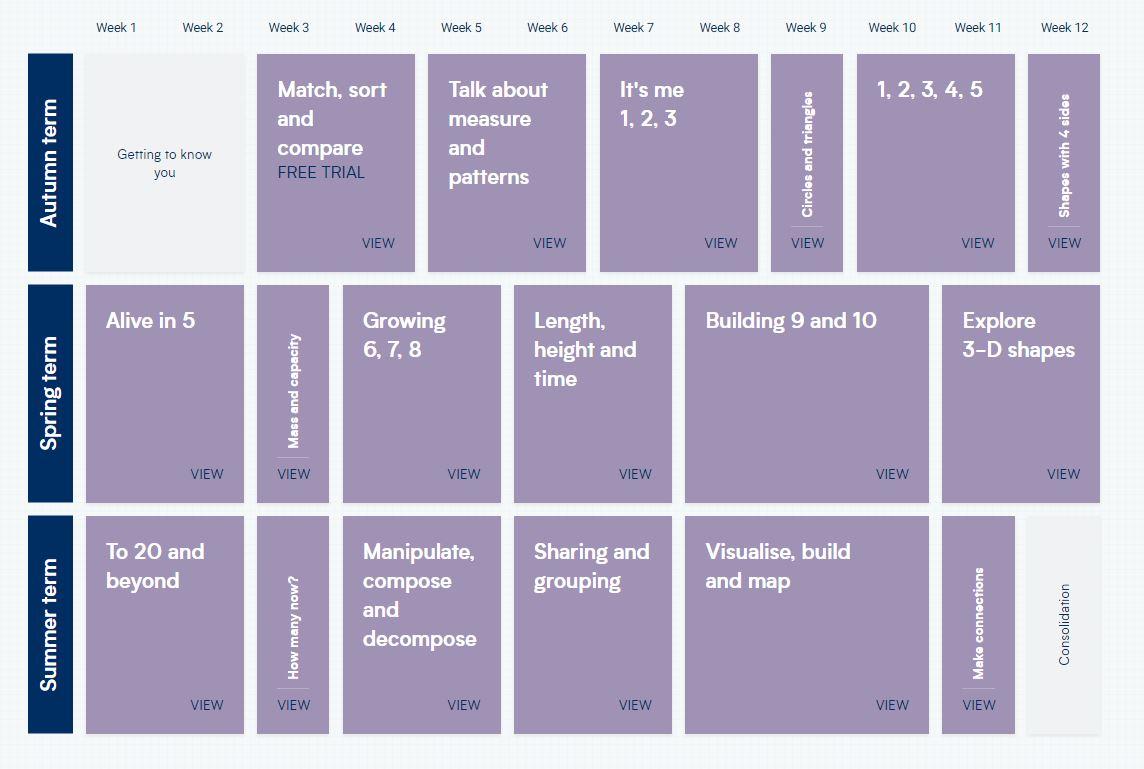View the Visualise, build and map unit
Screen dimensions: 1144x769
(892, 705)
